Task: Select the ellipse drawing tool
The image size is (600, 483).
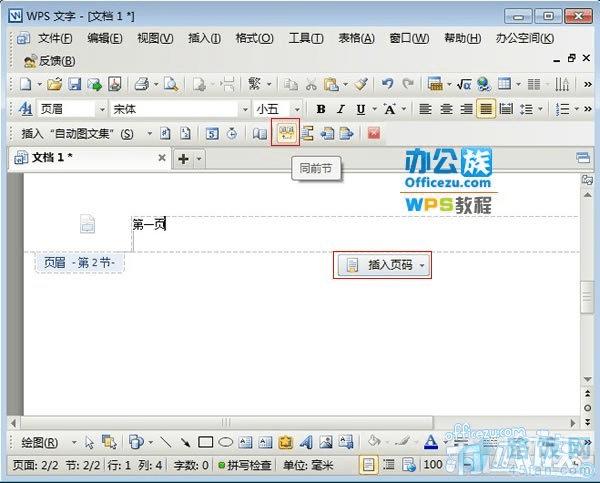Action: [225, 442]
